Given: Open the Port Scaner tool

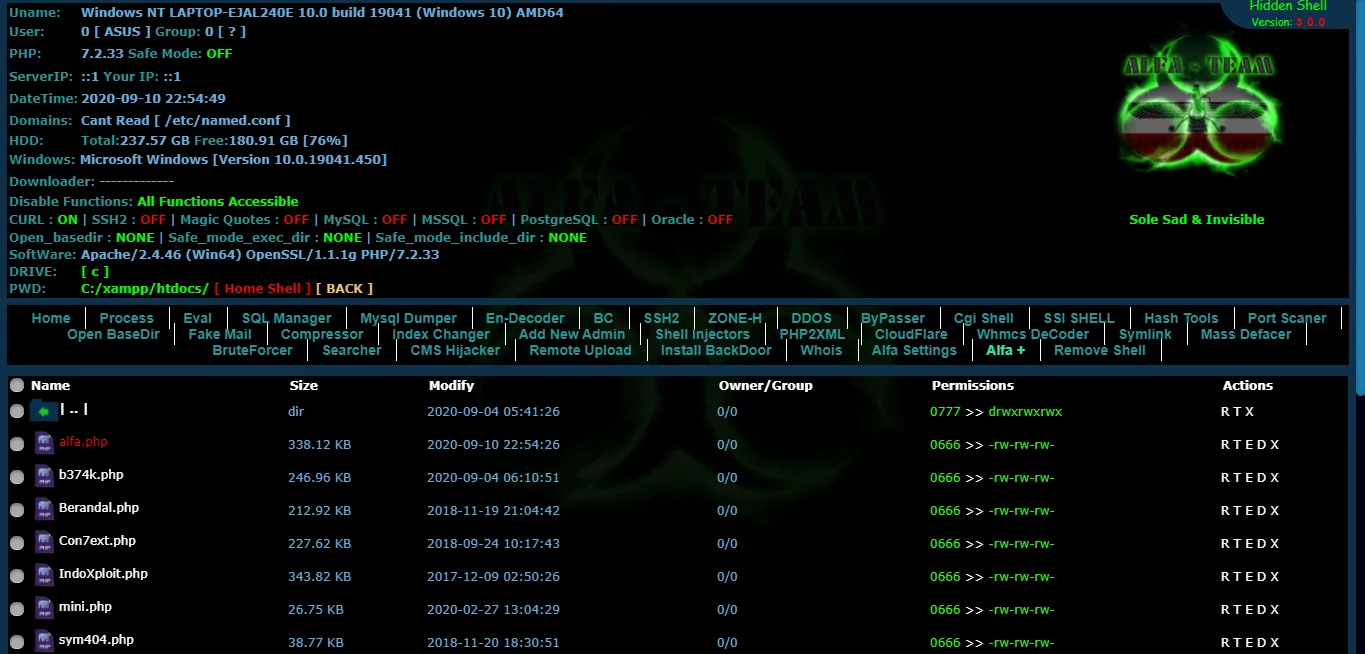Looking at the screenshot, I should click(x=1287, y=317).
